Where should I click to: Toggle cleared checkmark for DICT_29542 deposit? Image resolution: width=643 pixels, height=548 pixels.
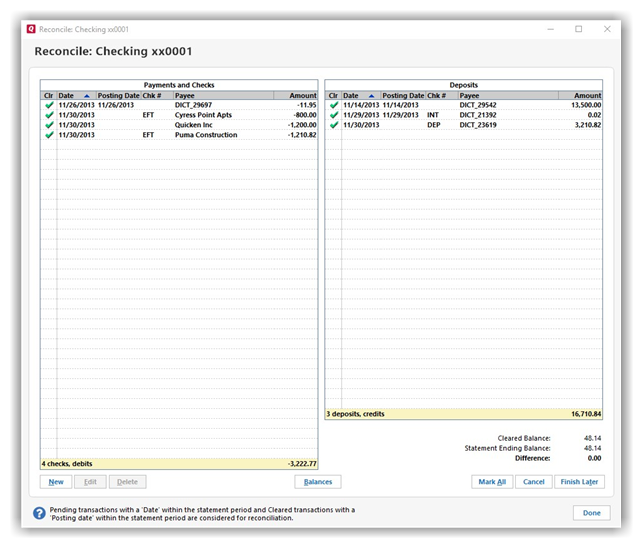(333, 105)
